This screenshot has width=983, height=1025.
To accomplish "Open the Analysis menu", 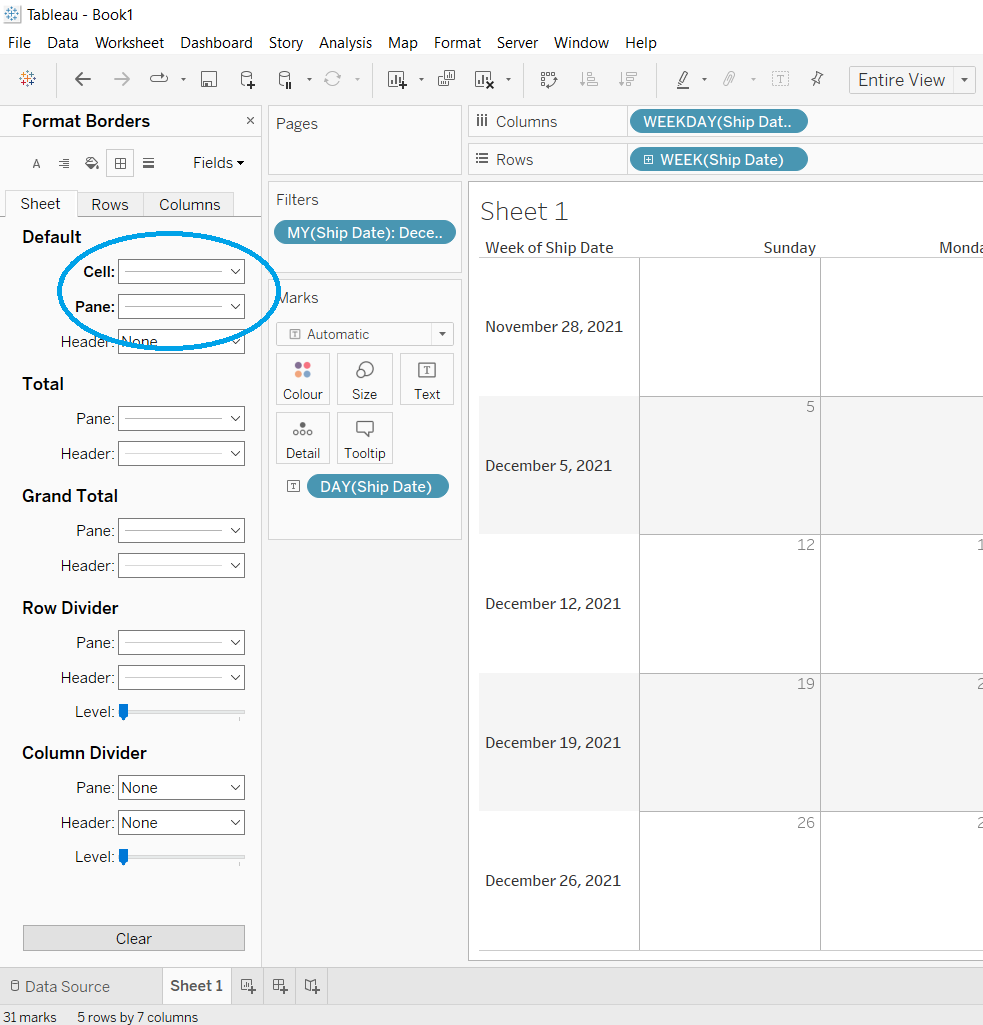I will pos(345,43).
